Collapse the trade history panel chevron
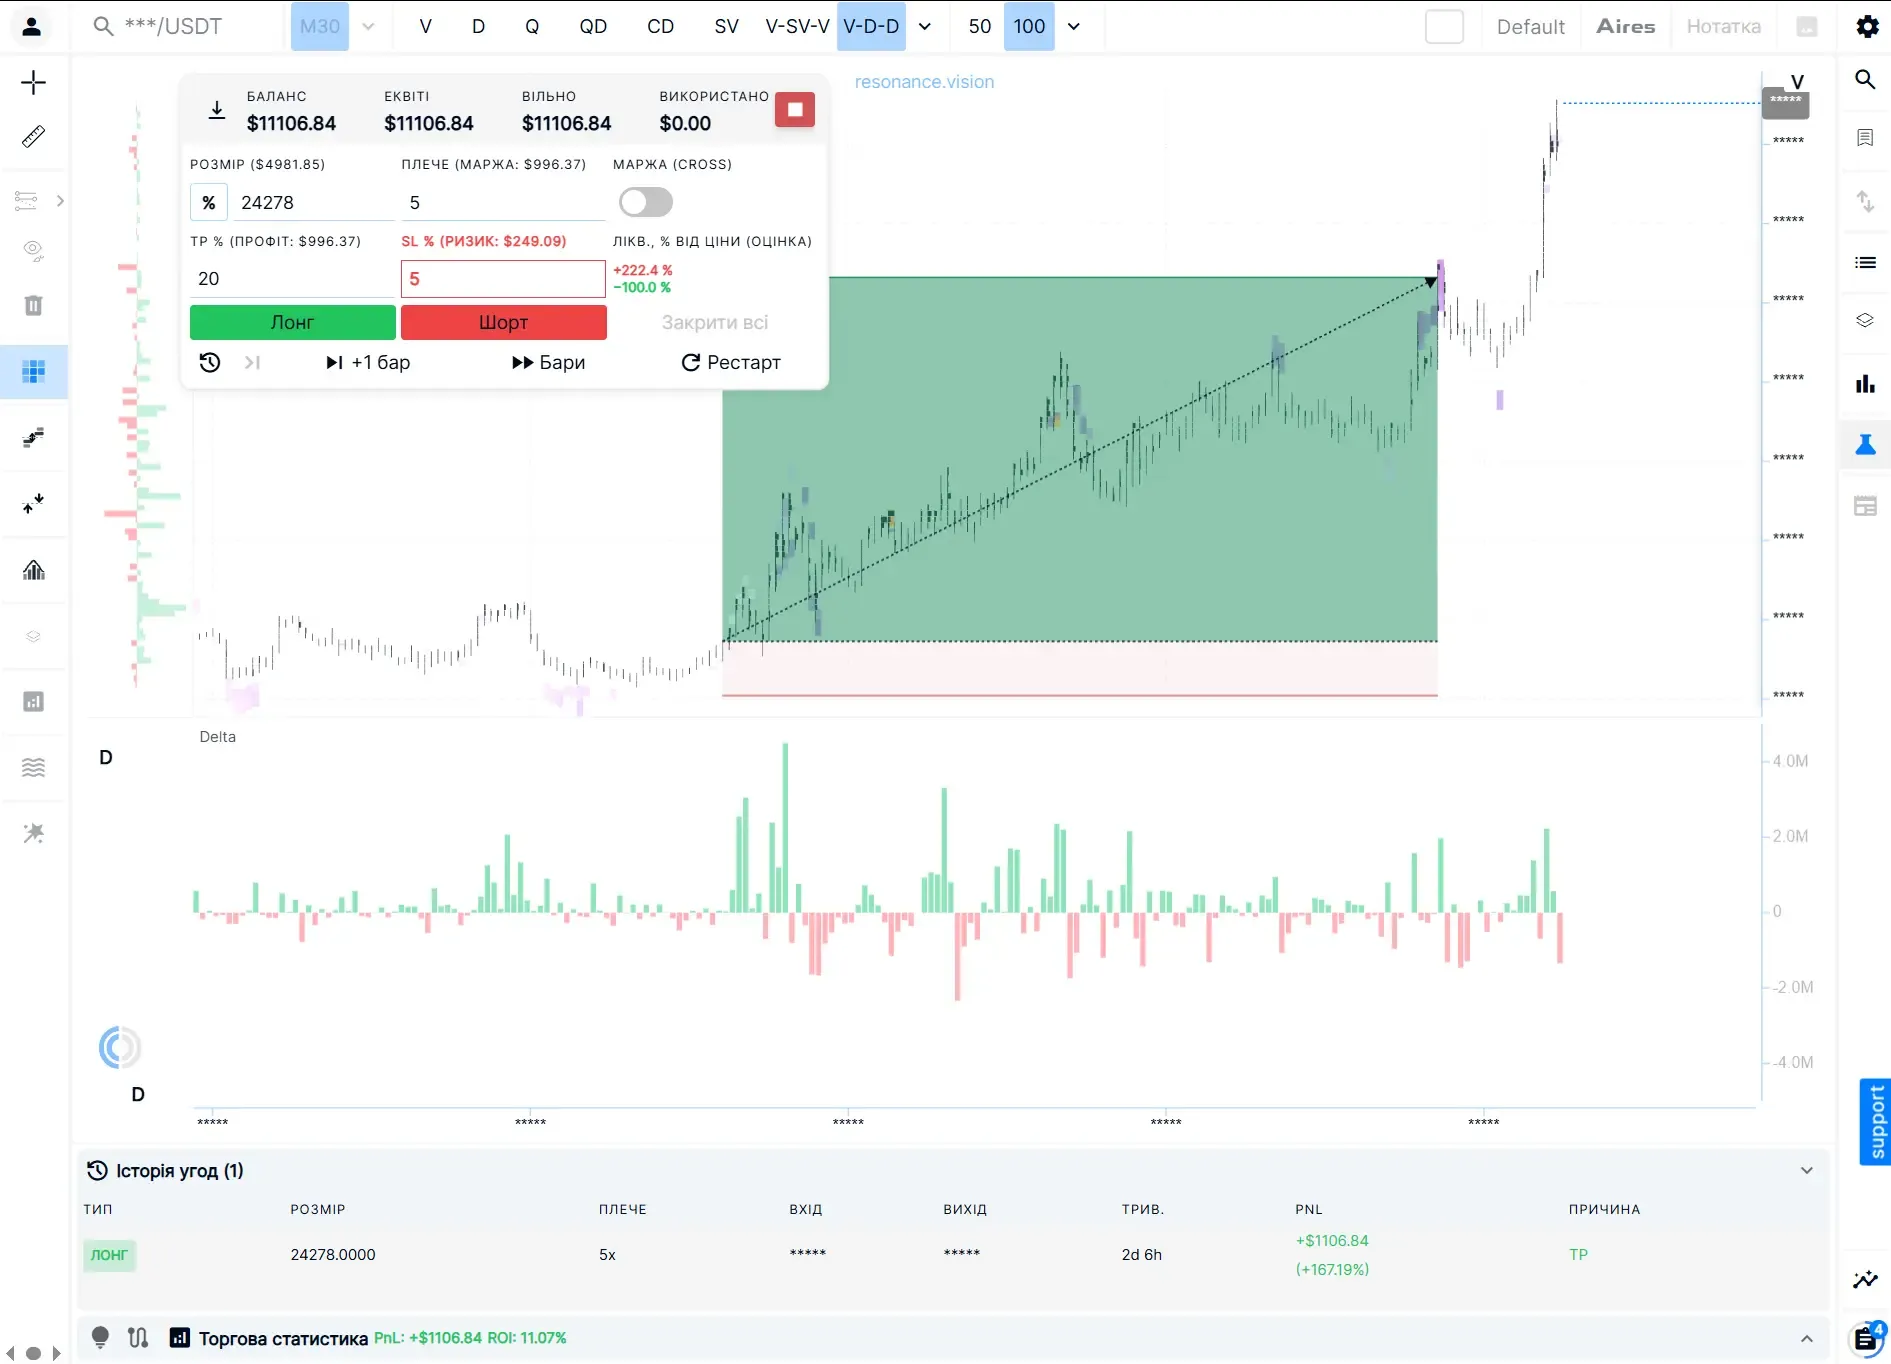Screen dimensions: 1891x1364 click(x=1807, y=1170)
